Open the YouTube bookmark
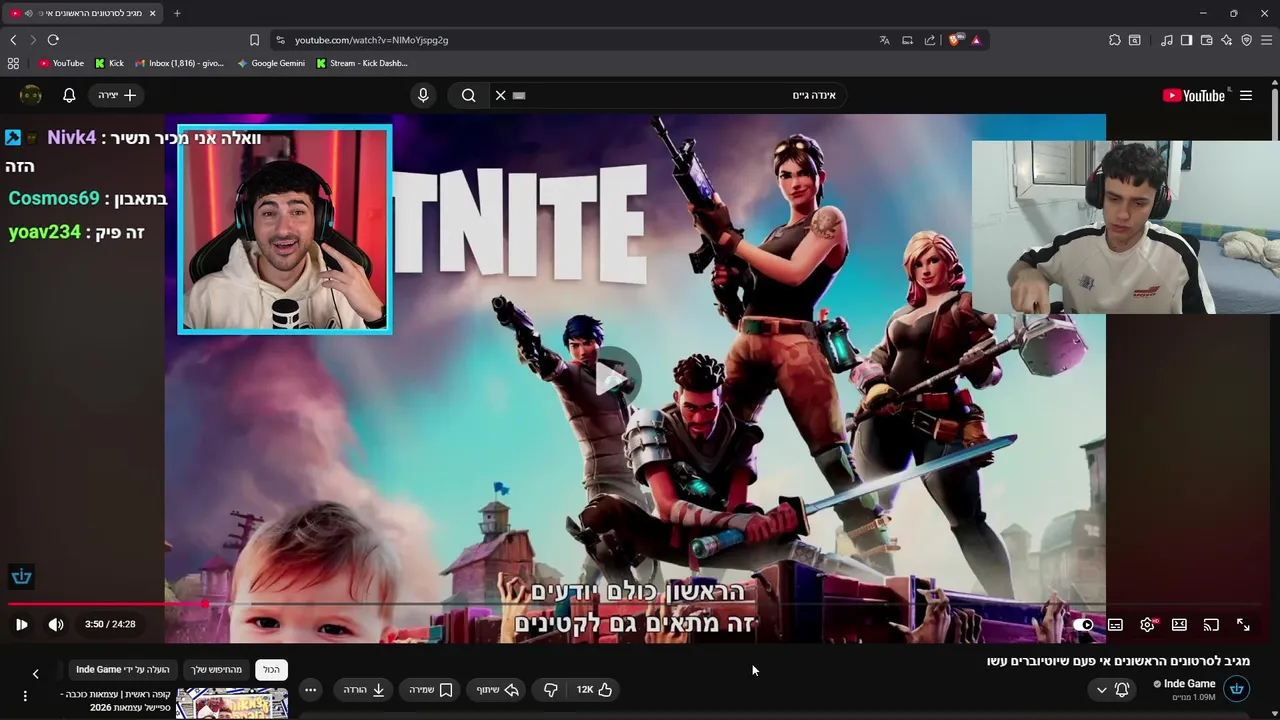The image size is (1280, 720). pos(61,63)
